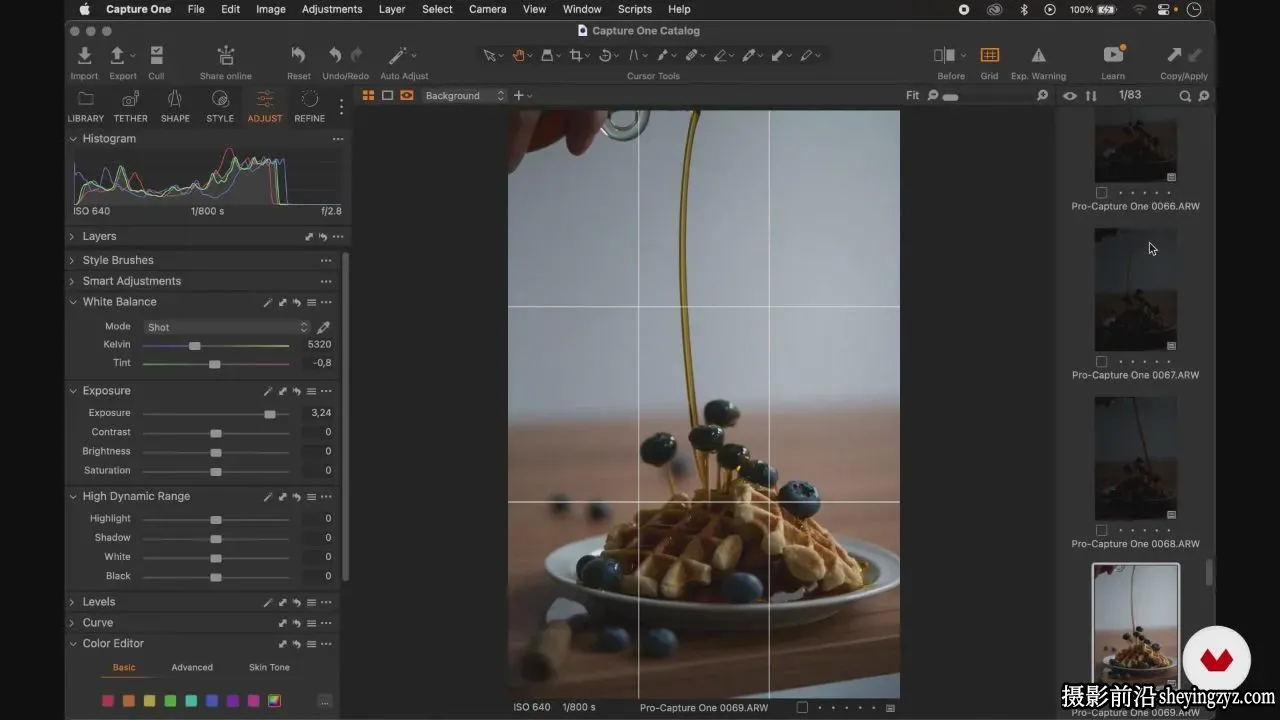Switch viewer to multi-view grid icon
The image size is (1280, 720).
[x=368, y=96]
